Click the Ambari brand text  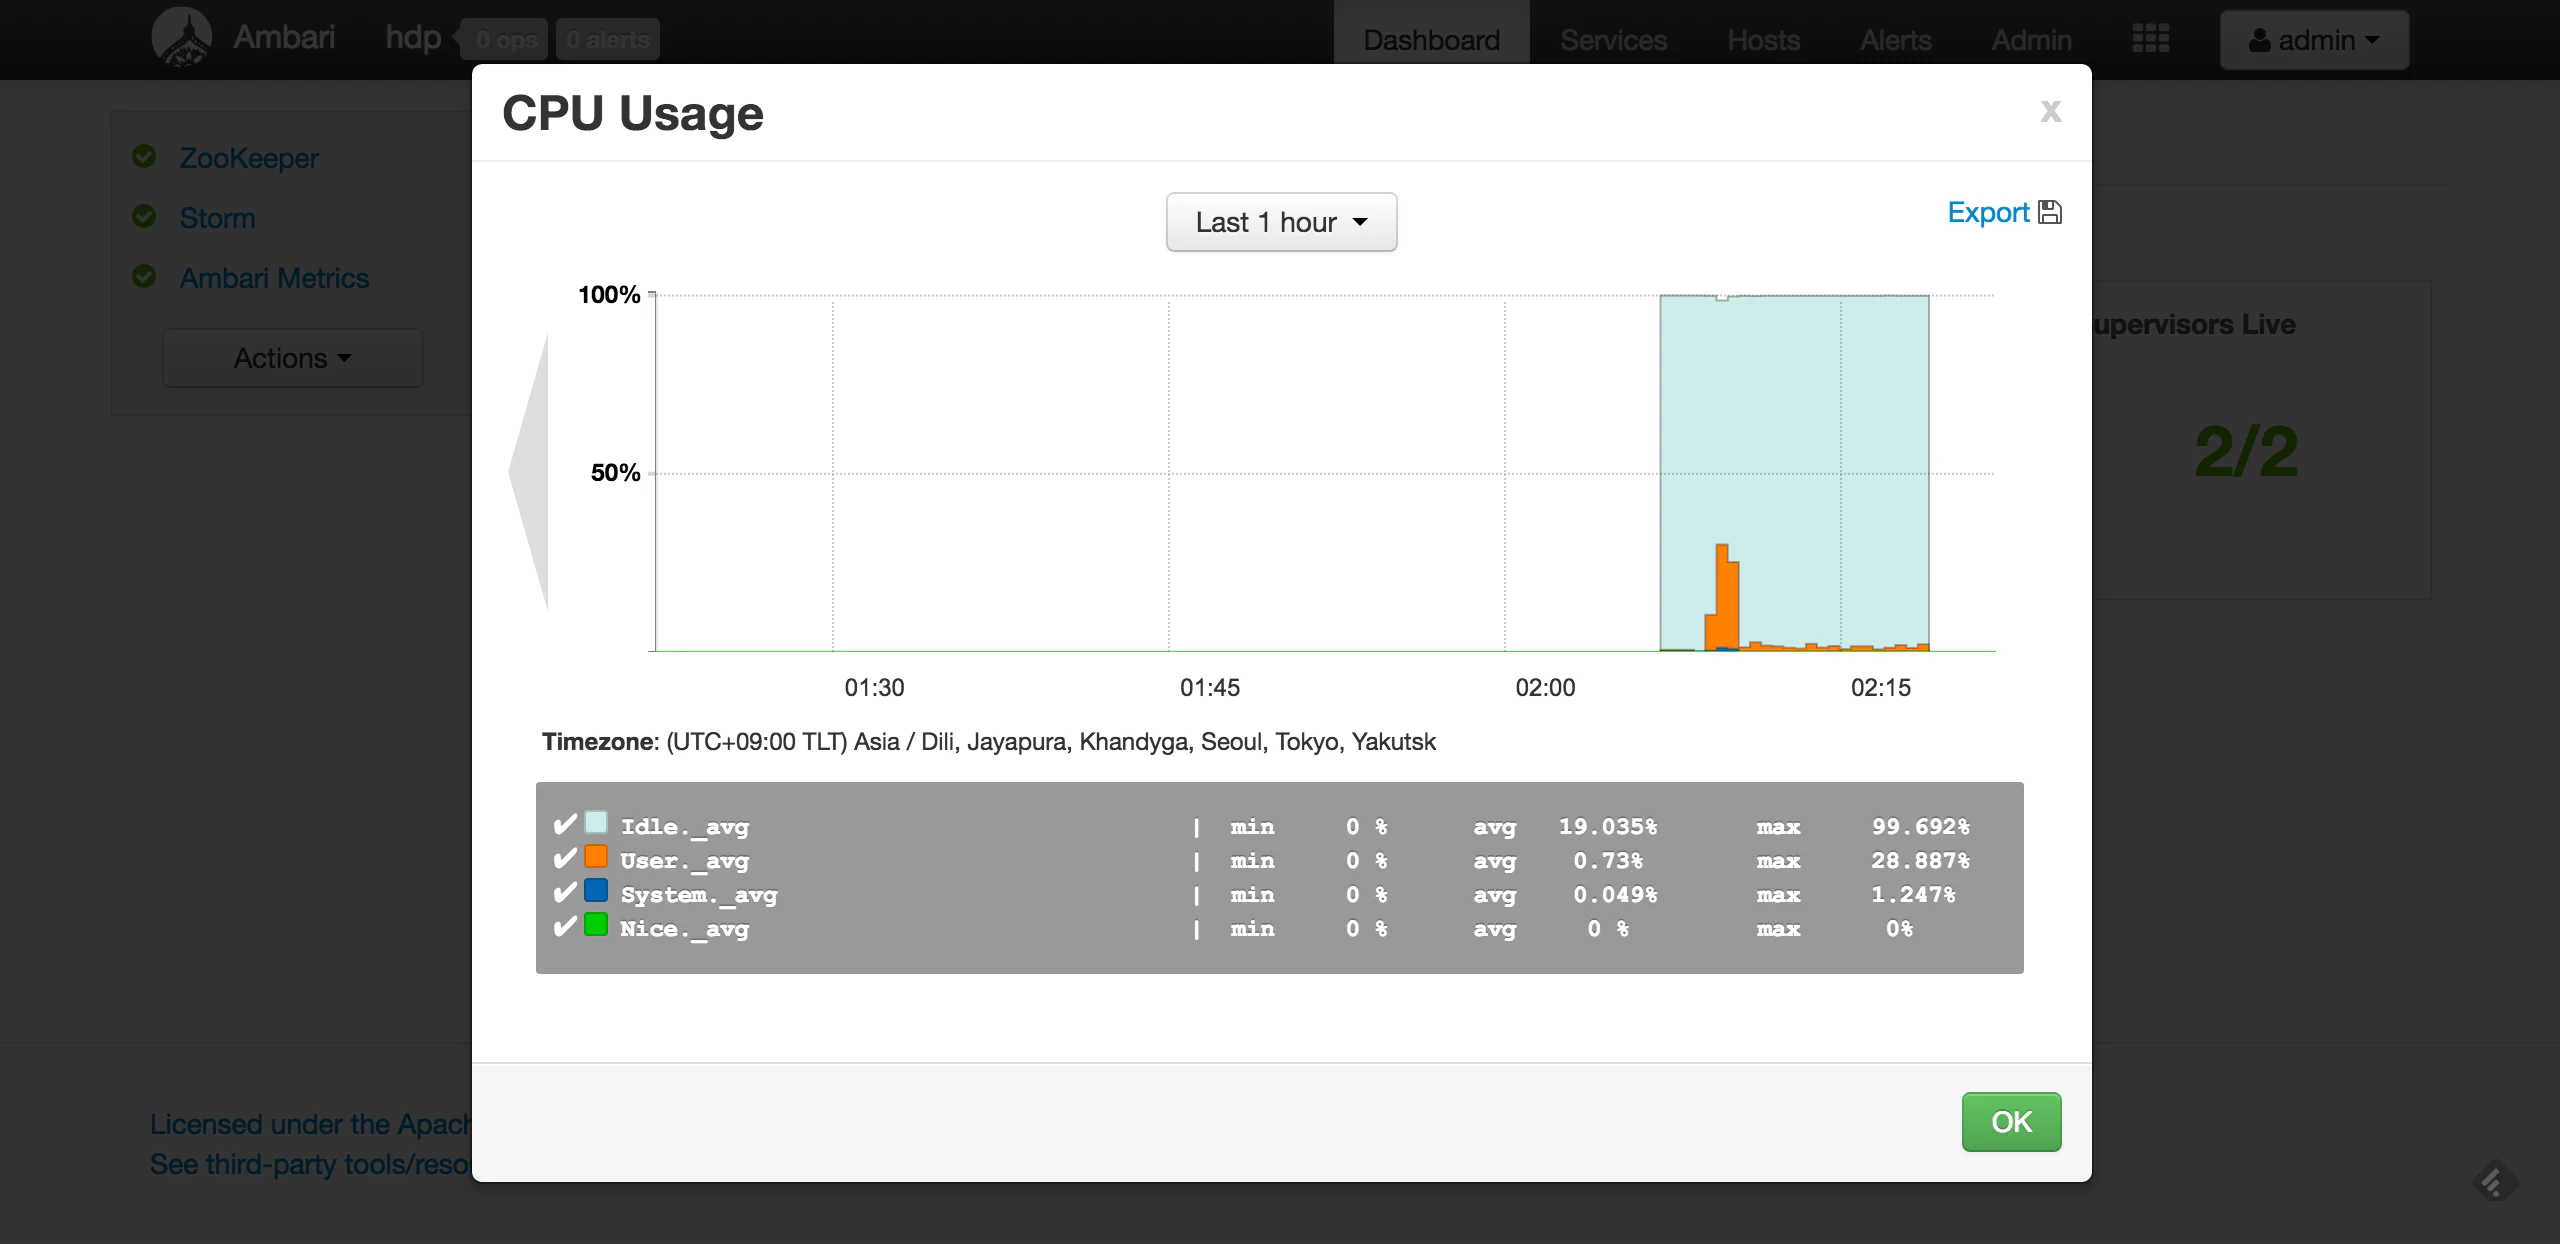click(284, 37)
